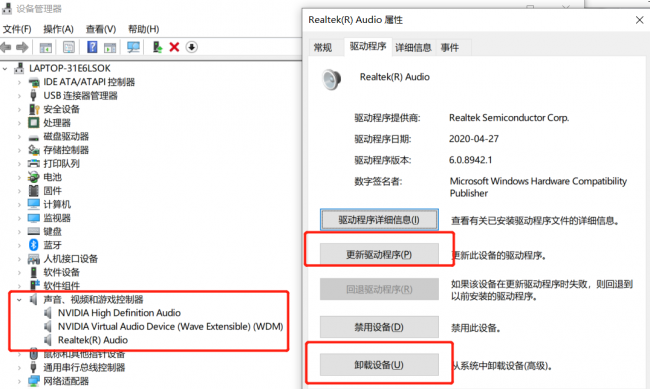Expand the software devices node chevron
Screen dimensions: 650x389
19,272
